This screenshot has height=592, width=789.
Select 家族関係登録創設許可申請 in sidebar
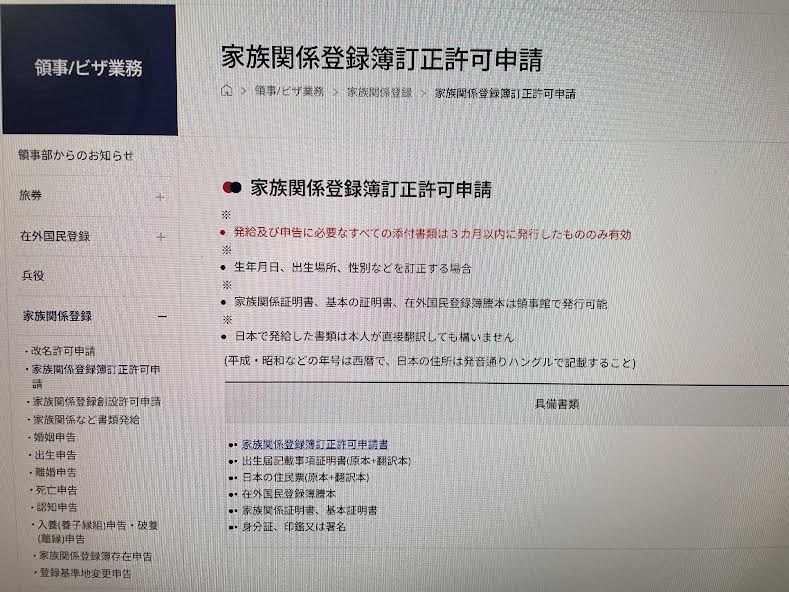tap(97, 402)
